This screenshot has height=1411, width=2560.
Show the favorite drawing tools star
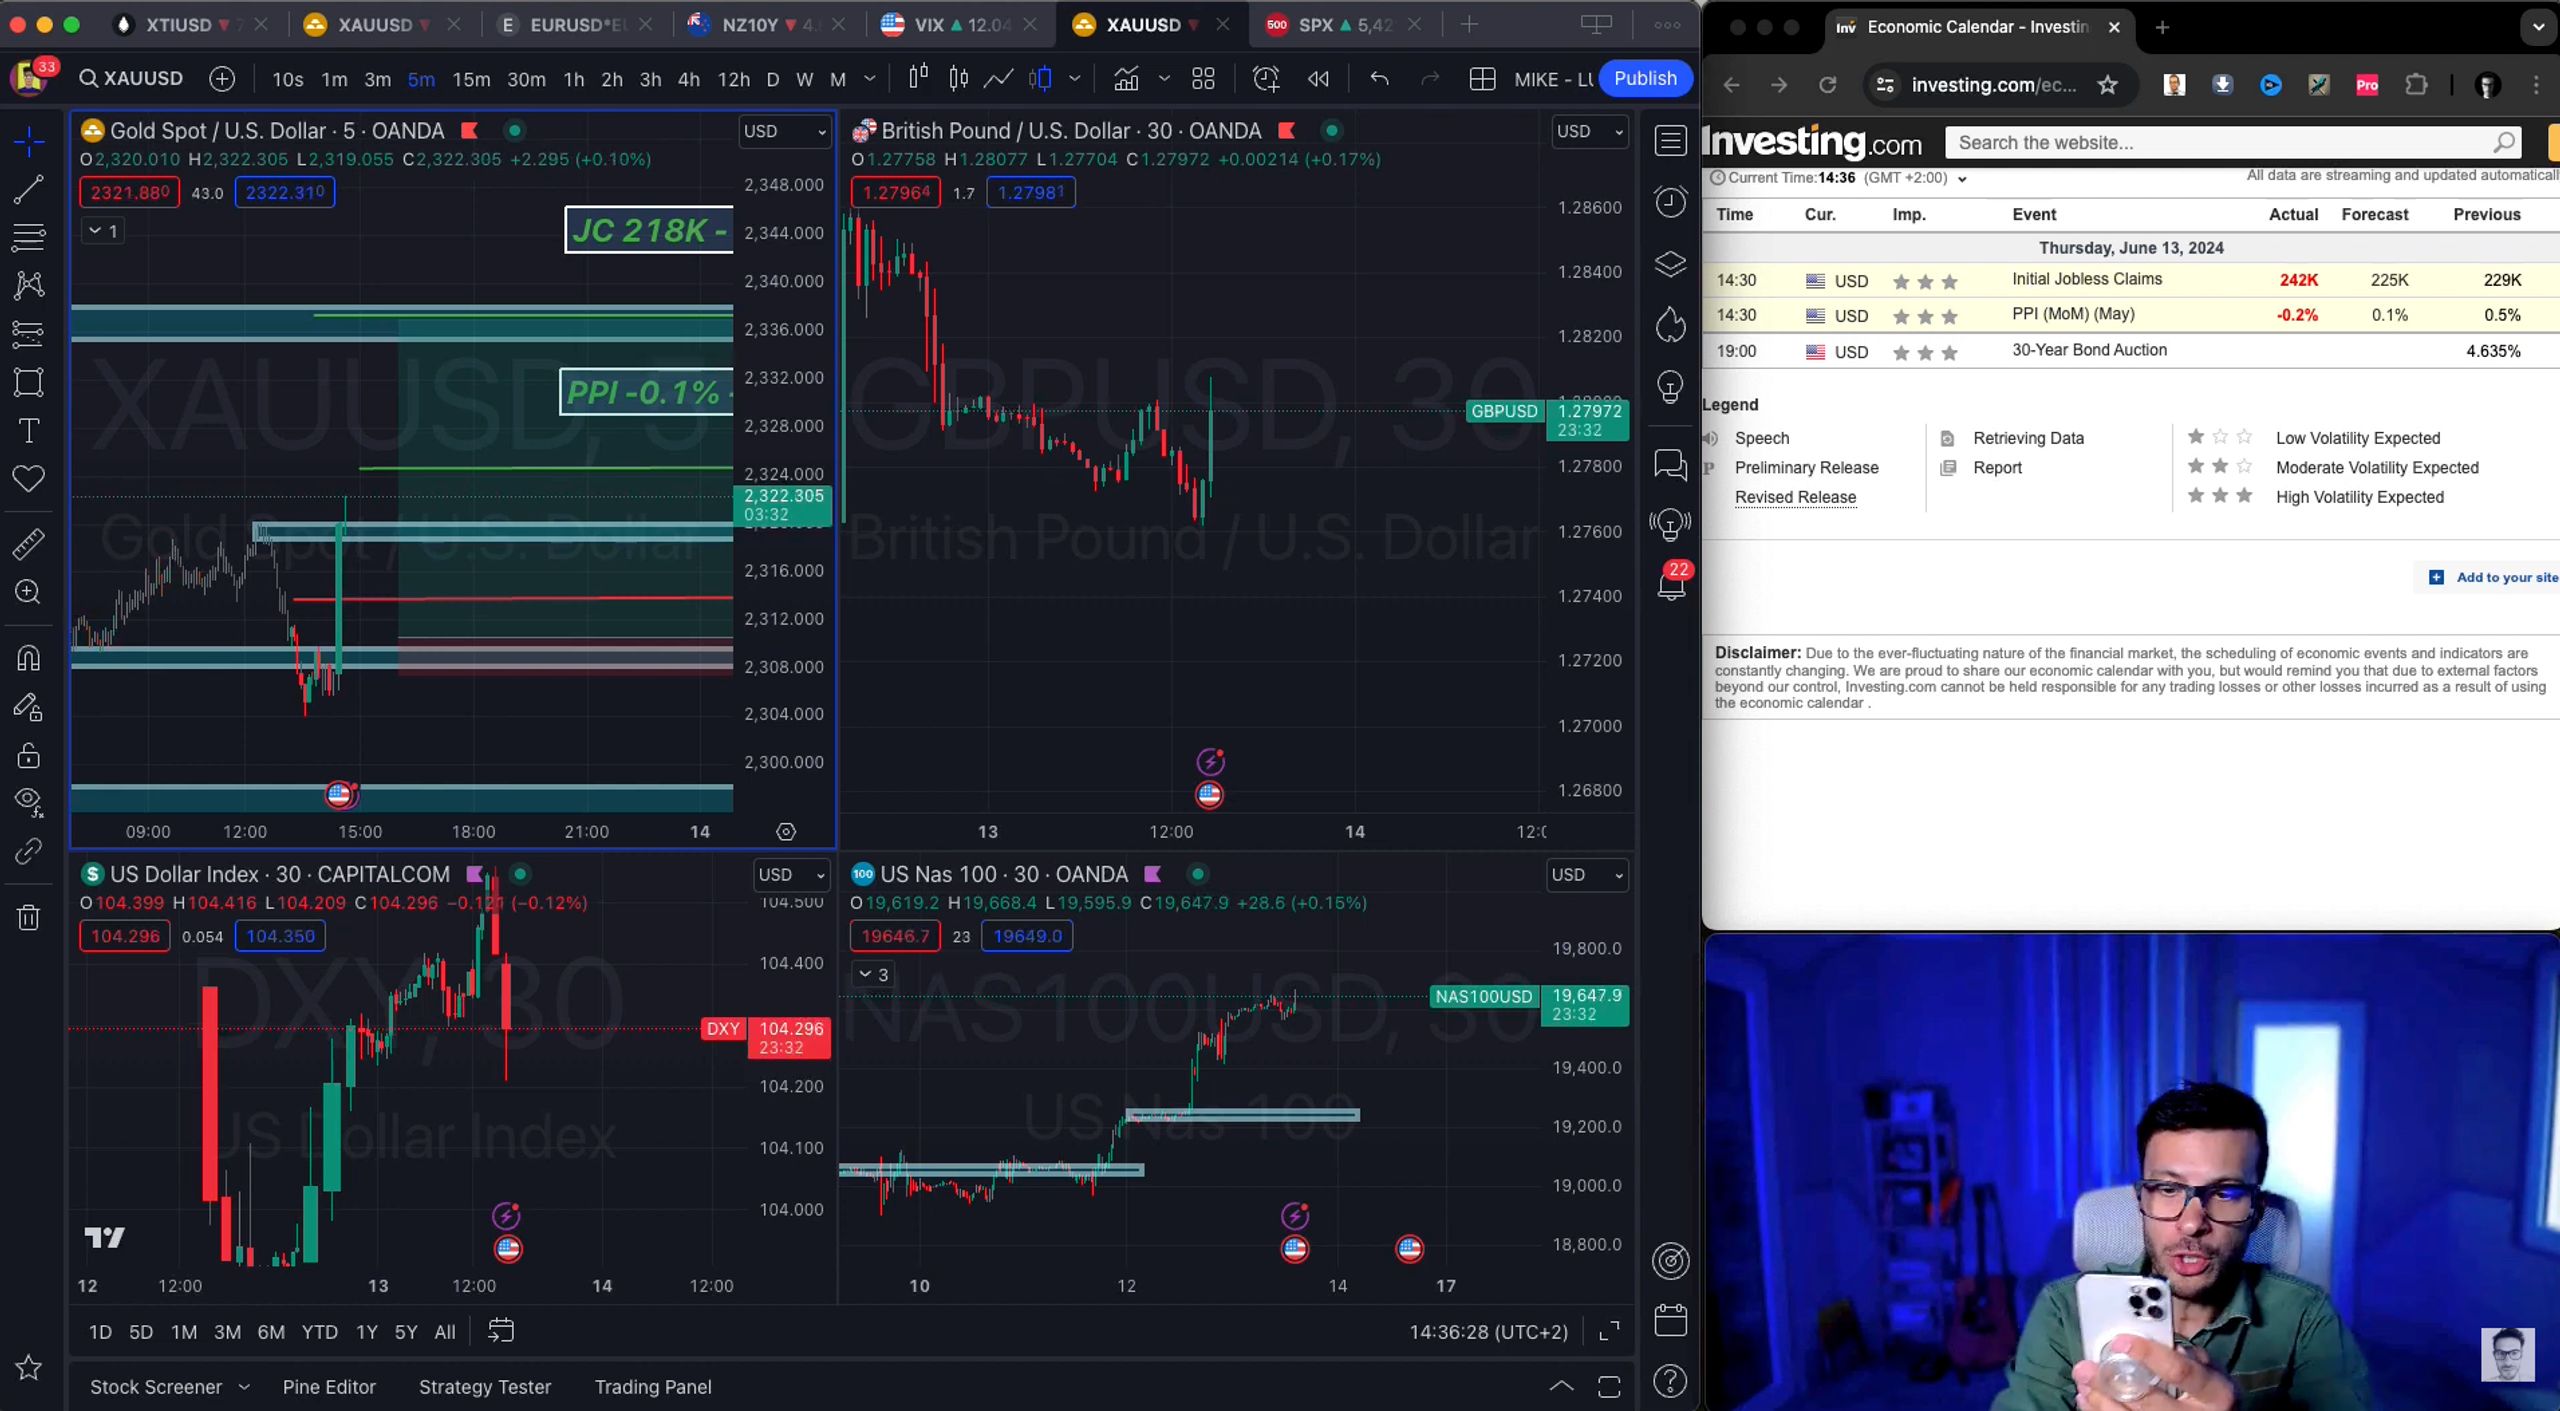tap(29, 1367)
